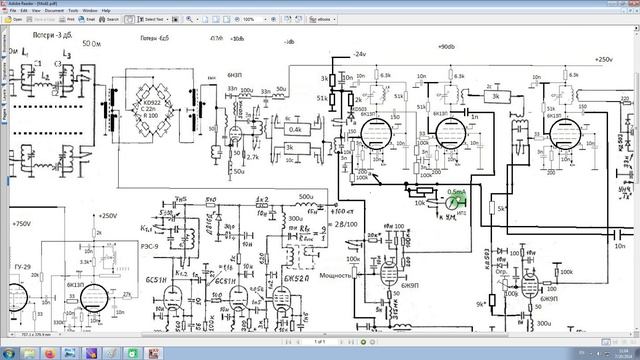Click the Save a Copy toolbar button
This screenshot has width=640, height=360.
click(x=40, y=19)
